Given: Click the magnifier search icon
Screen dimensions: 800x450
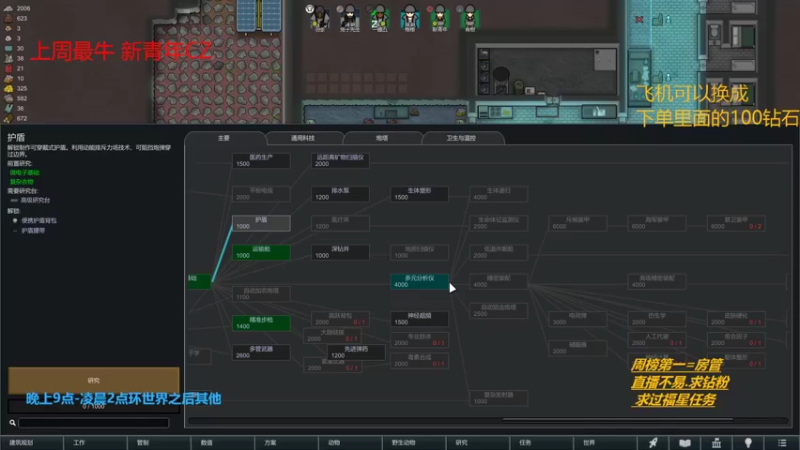Looking at the screenshot, I should click(12, 422).
